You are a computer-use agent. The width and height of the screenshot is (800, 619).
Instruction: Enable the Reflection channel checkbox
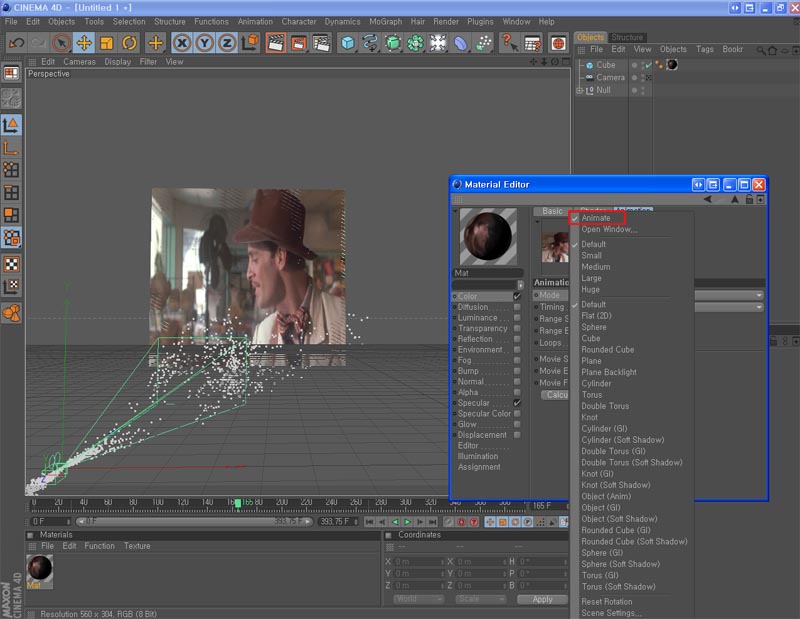tap(517, 339)
